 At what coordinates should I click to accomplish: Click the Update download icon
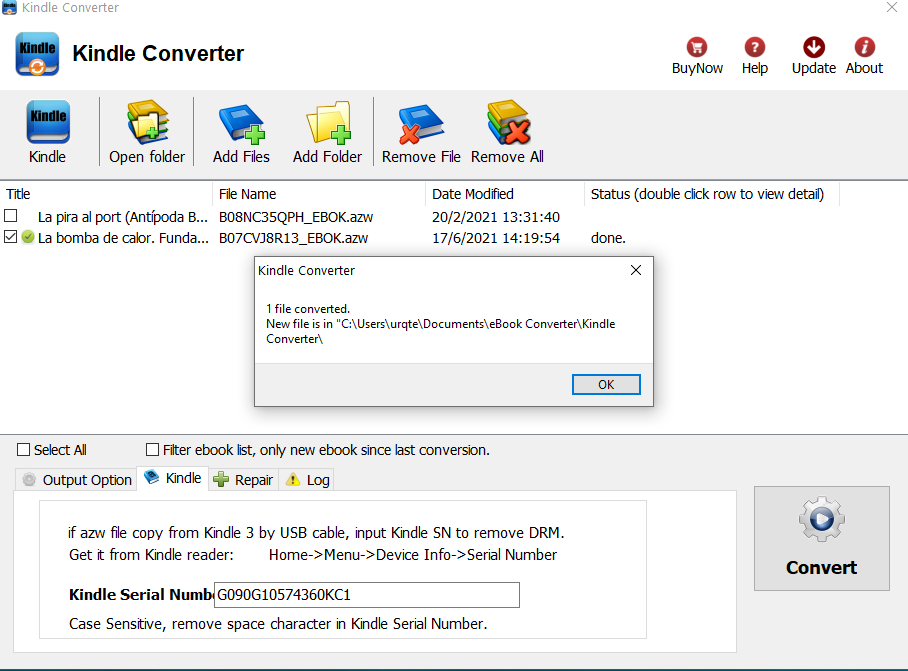coord(814,48)
